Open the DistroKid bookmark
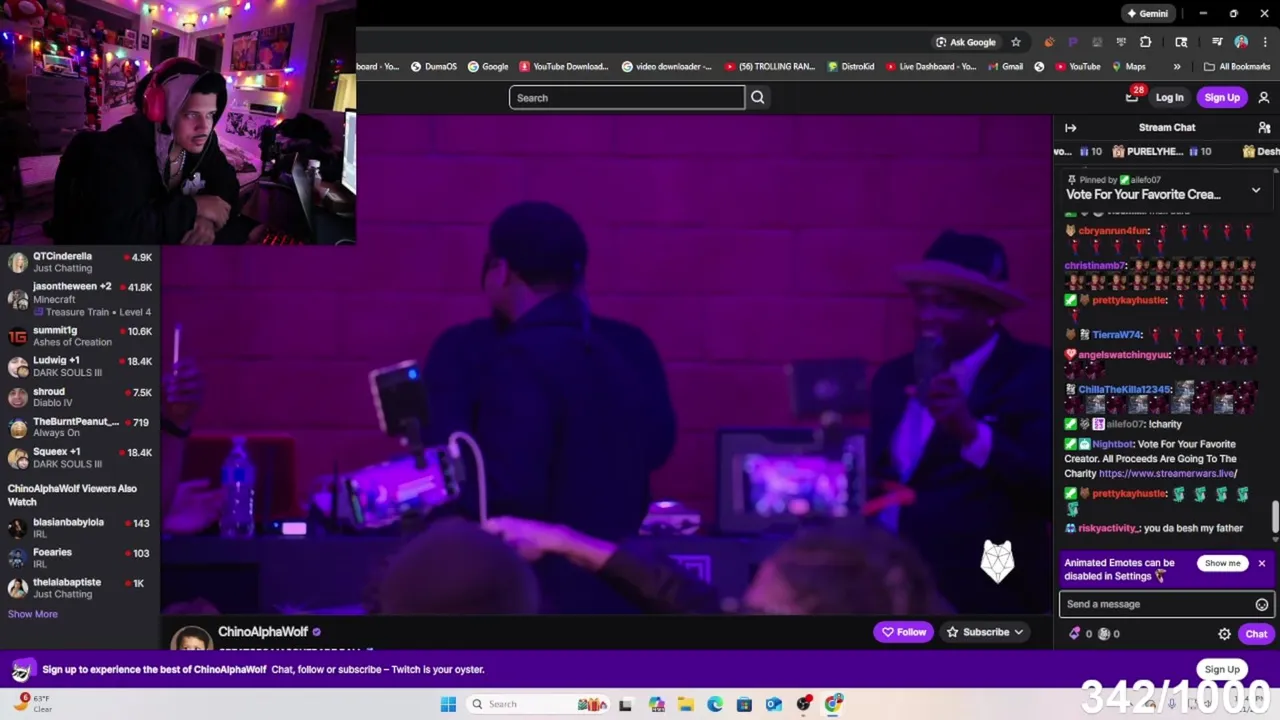Screen dimensions: 1280x720 [851, 67]
